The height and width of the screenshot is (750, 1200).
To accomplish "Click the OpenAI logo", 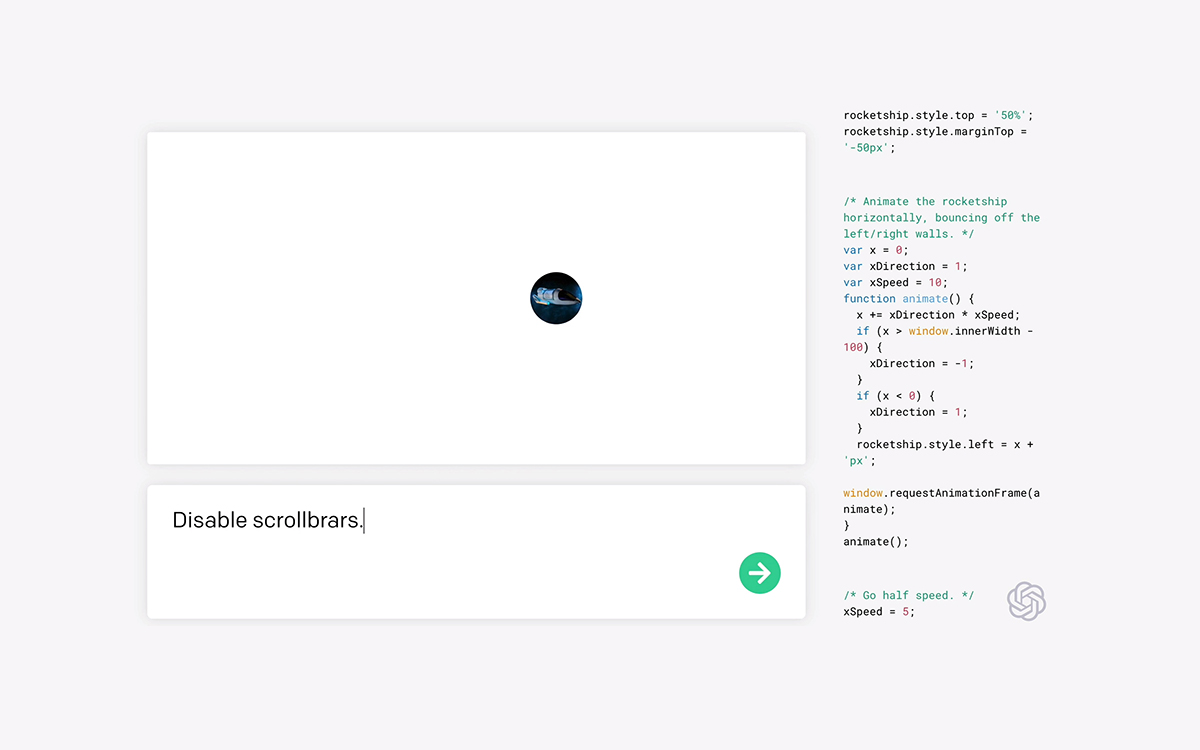I will [1026, 601].
